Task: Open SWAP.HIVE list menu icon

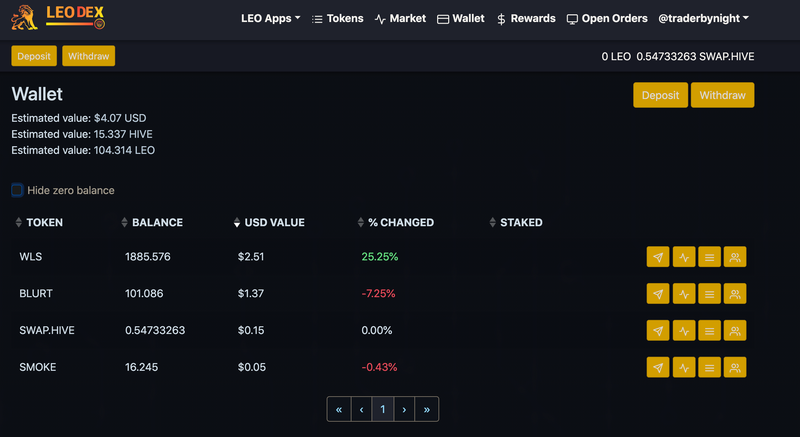Action: [709, 330]
